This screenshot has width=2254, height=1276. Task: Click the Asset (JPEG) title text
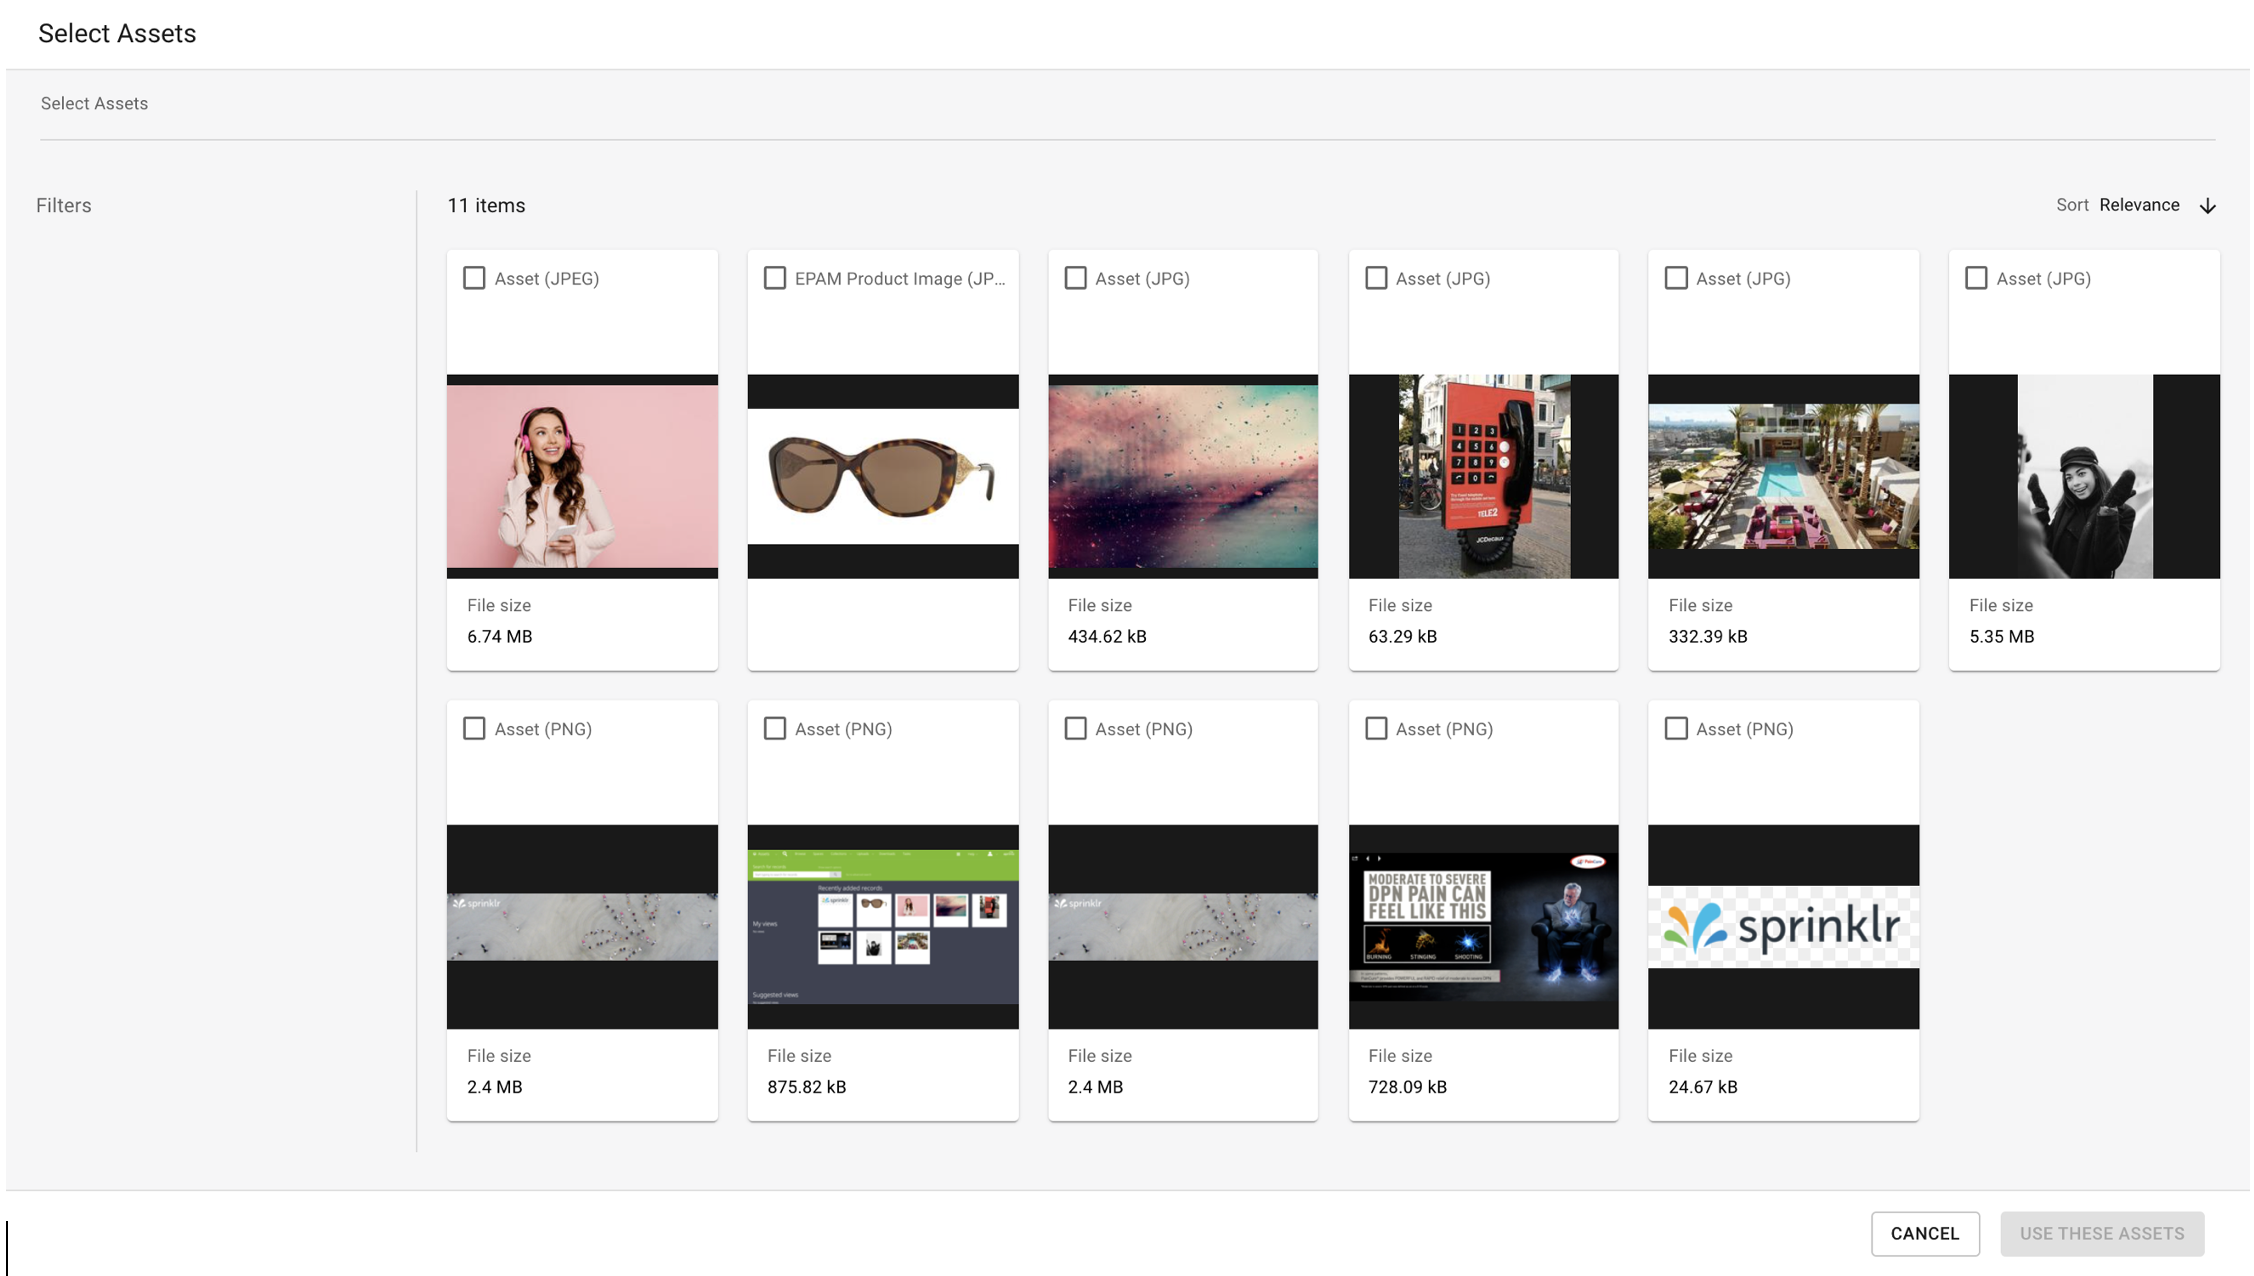(546, 278)
